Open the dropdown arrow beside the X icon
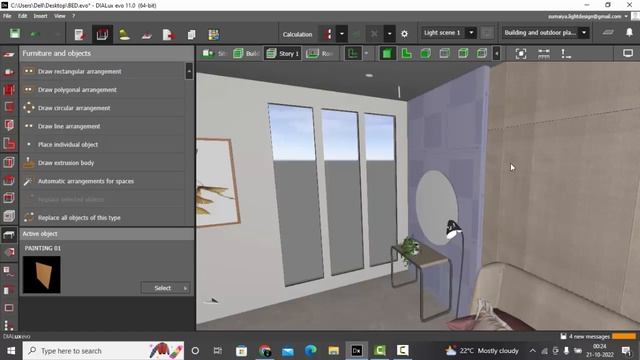Viewport: 640px width, 360px height. pos(389,34)
